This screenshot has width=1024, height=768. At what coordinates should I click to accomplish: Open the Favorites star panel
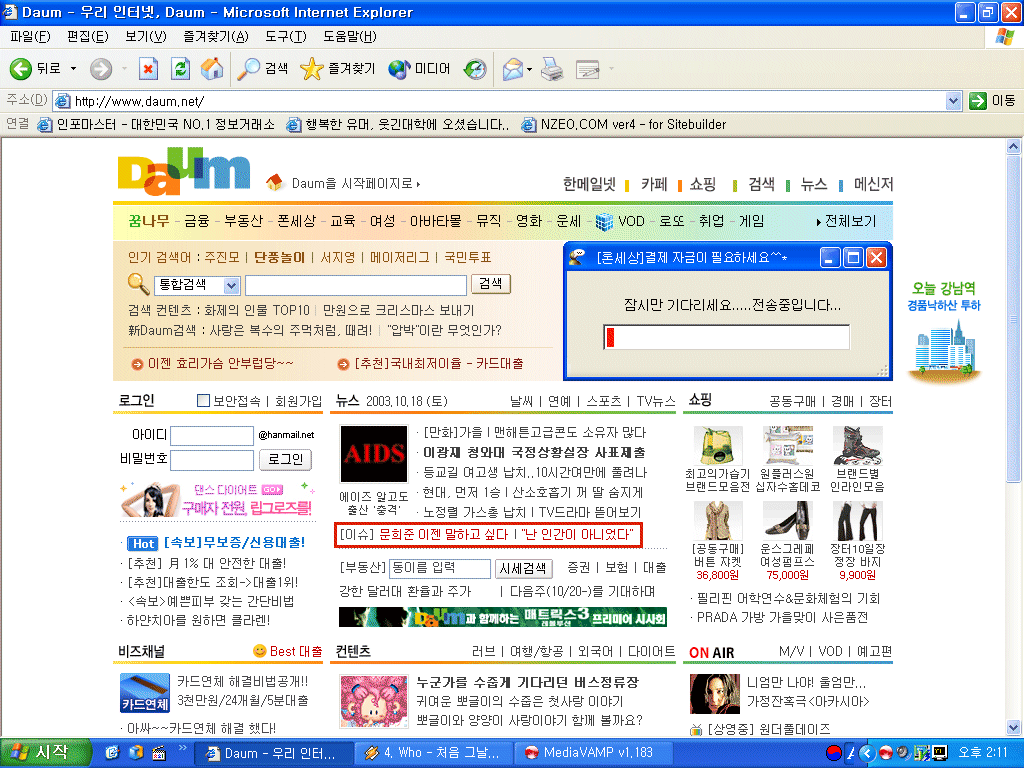coord(312,69)
